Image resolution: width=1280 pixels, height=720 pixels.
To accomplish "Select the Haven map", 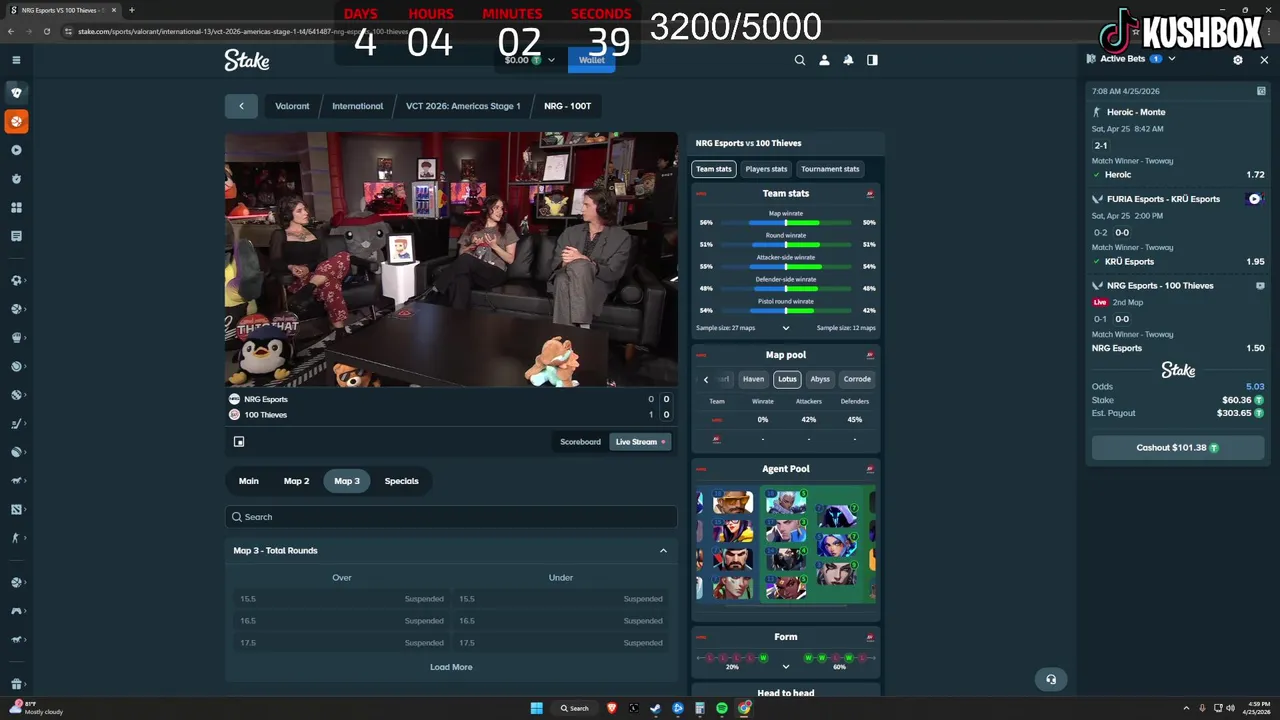I will click(x=753, y=379).
